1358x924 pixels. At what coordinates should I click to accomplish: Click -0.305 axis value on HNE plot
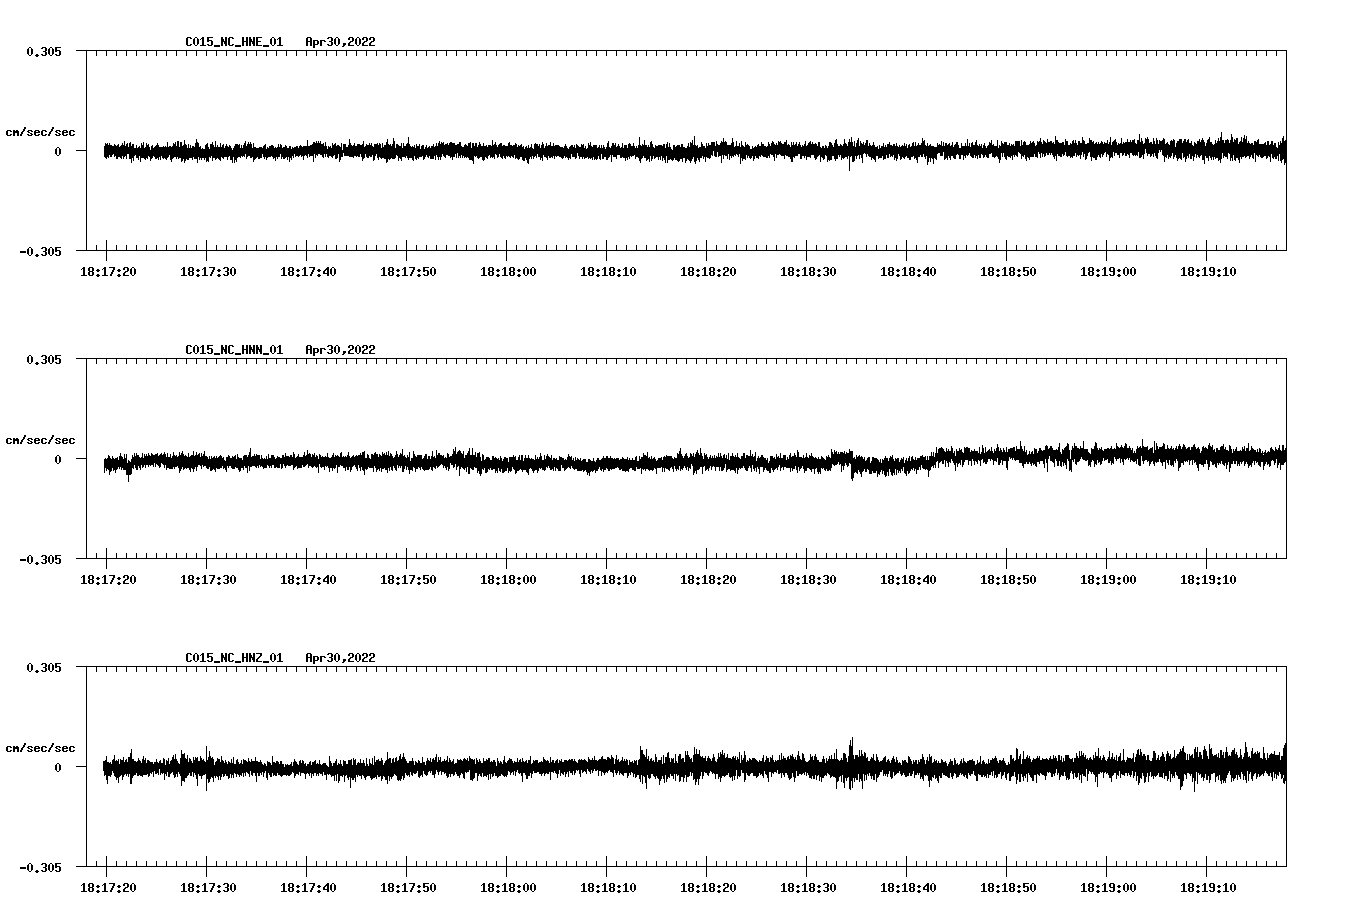pos(40,251)
